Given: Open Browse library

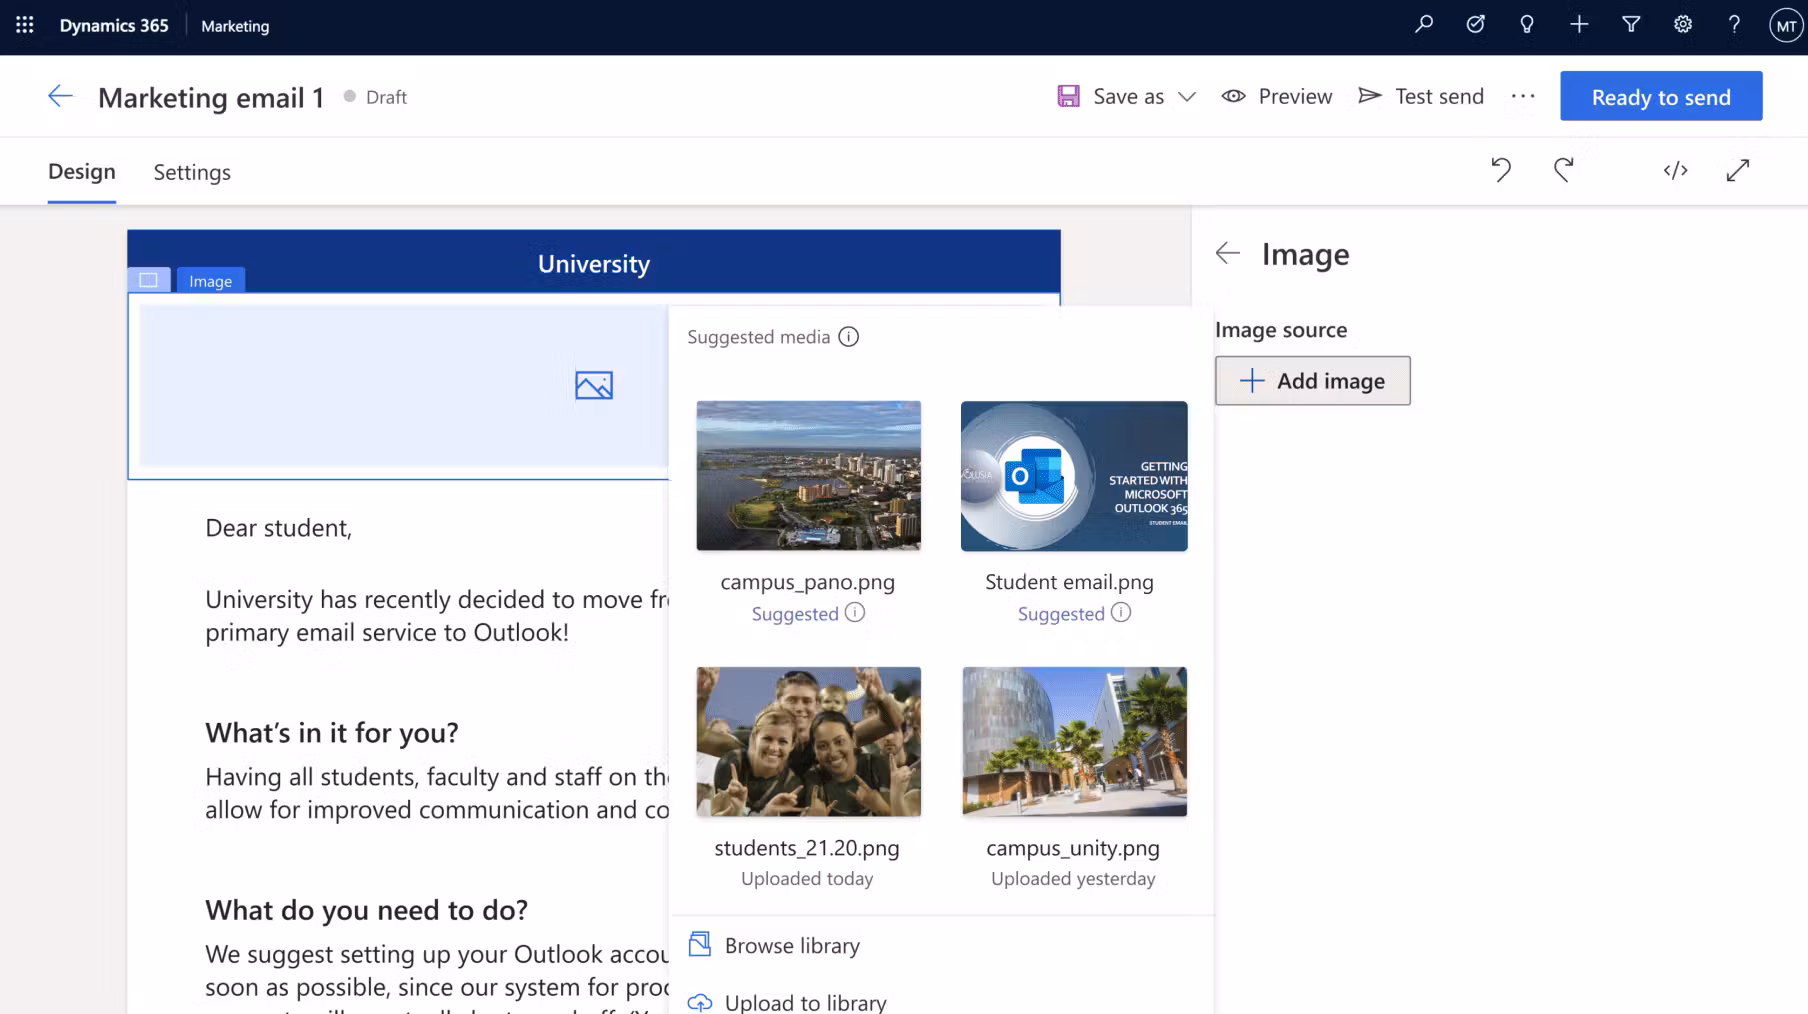Looking at the screenshot, I should click(791, 945).
